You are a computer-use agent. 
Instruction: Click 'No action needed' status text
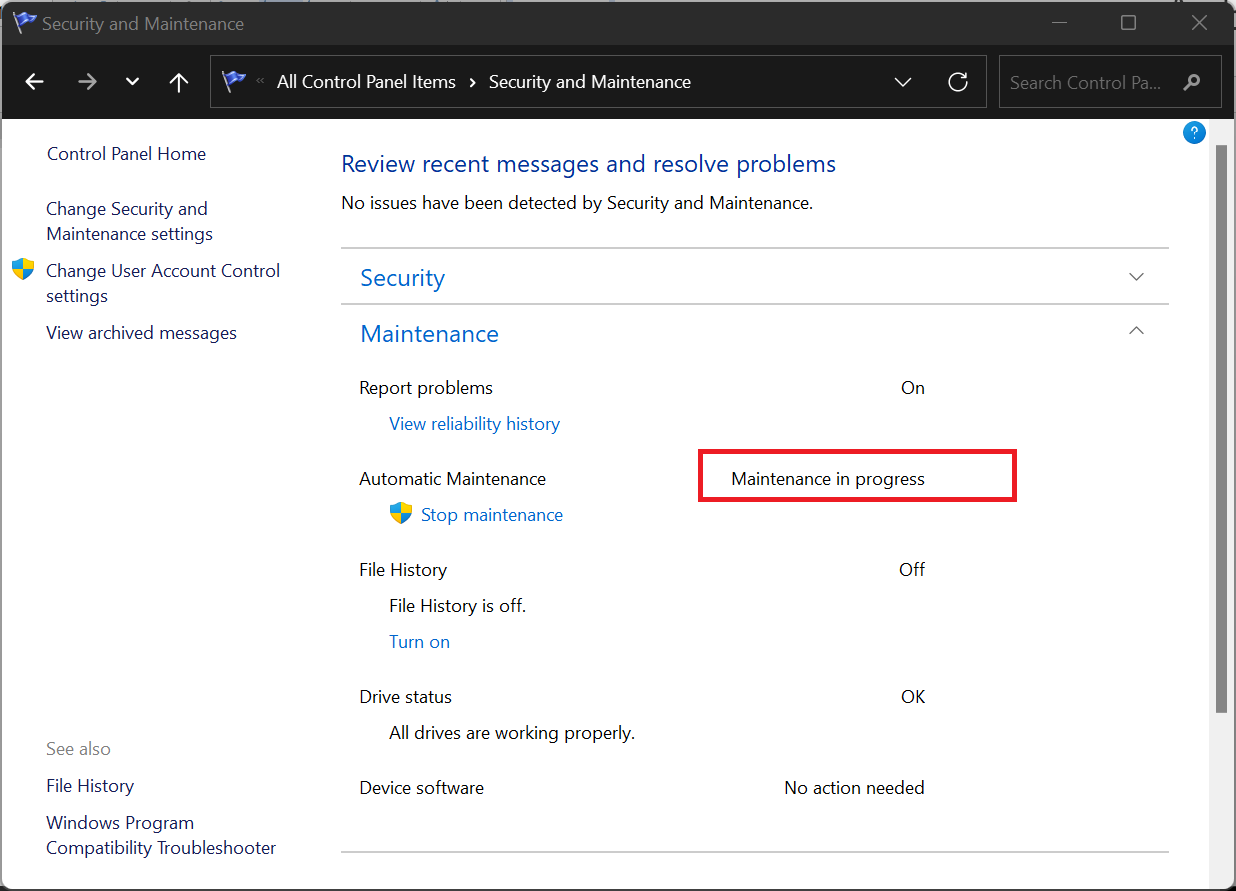tap(854, 788)
